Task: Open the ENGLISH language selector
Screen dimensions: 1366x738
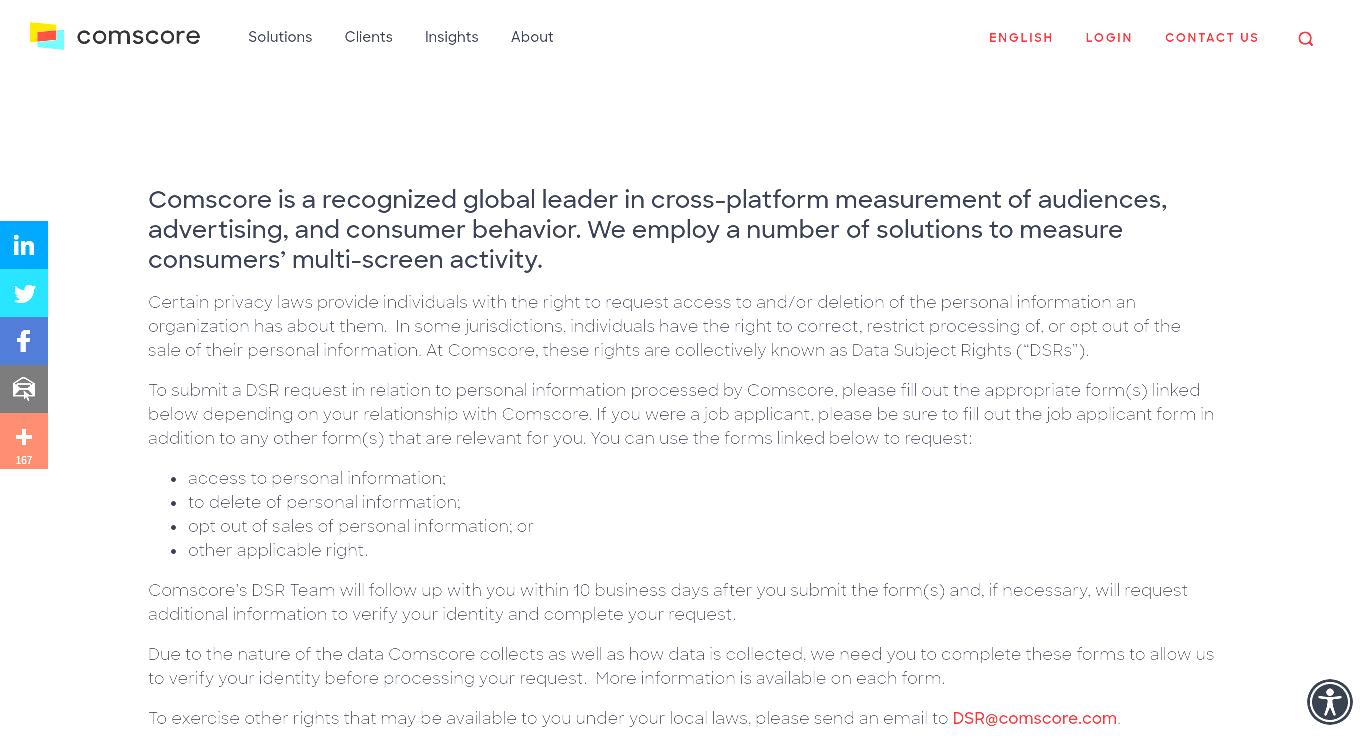Action: point(1021,38)
